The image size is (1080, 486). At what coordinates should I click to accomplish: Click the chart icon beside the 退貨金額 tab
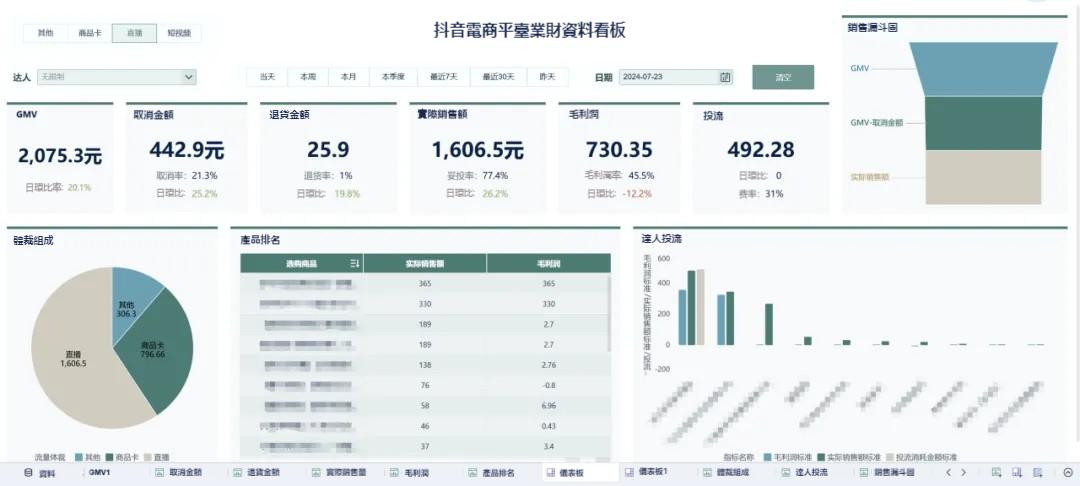pyautogui.click(x=238, y=473)
